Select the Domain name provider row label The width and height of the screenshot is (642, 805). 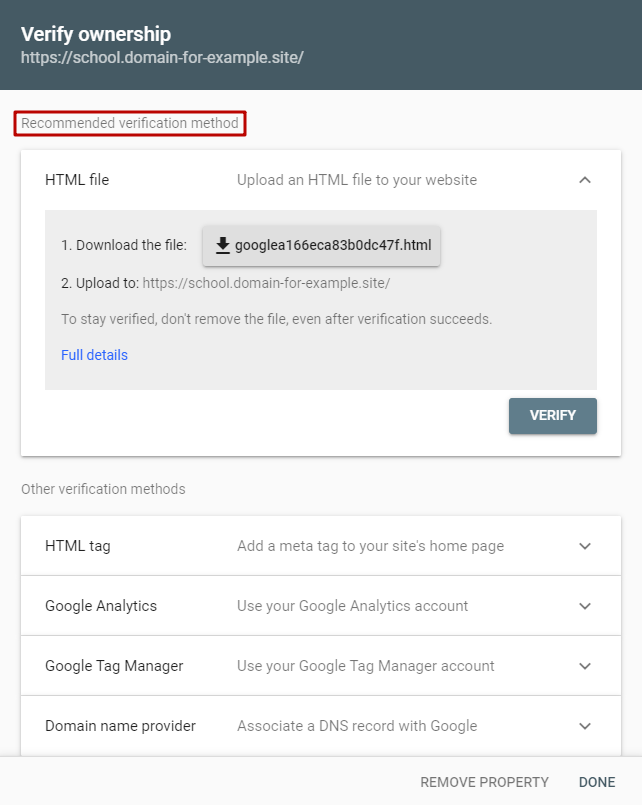pyautogui.click(x=120, y=726)
